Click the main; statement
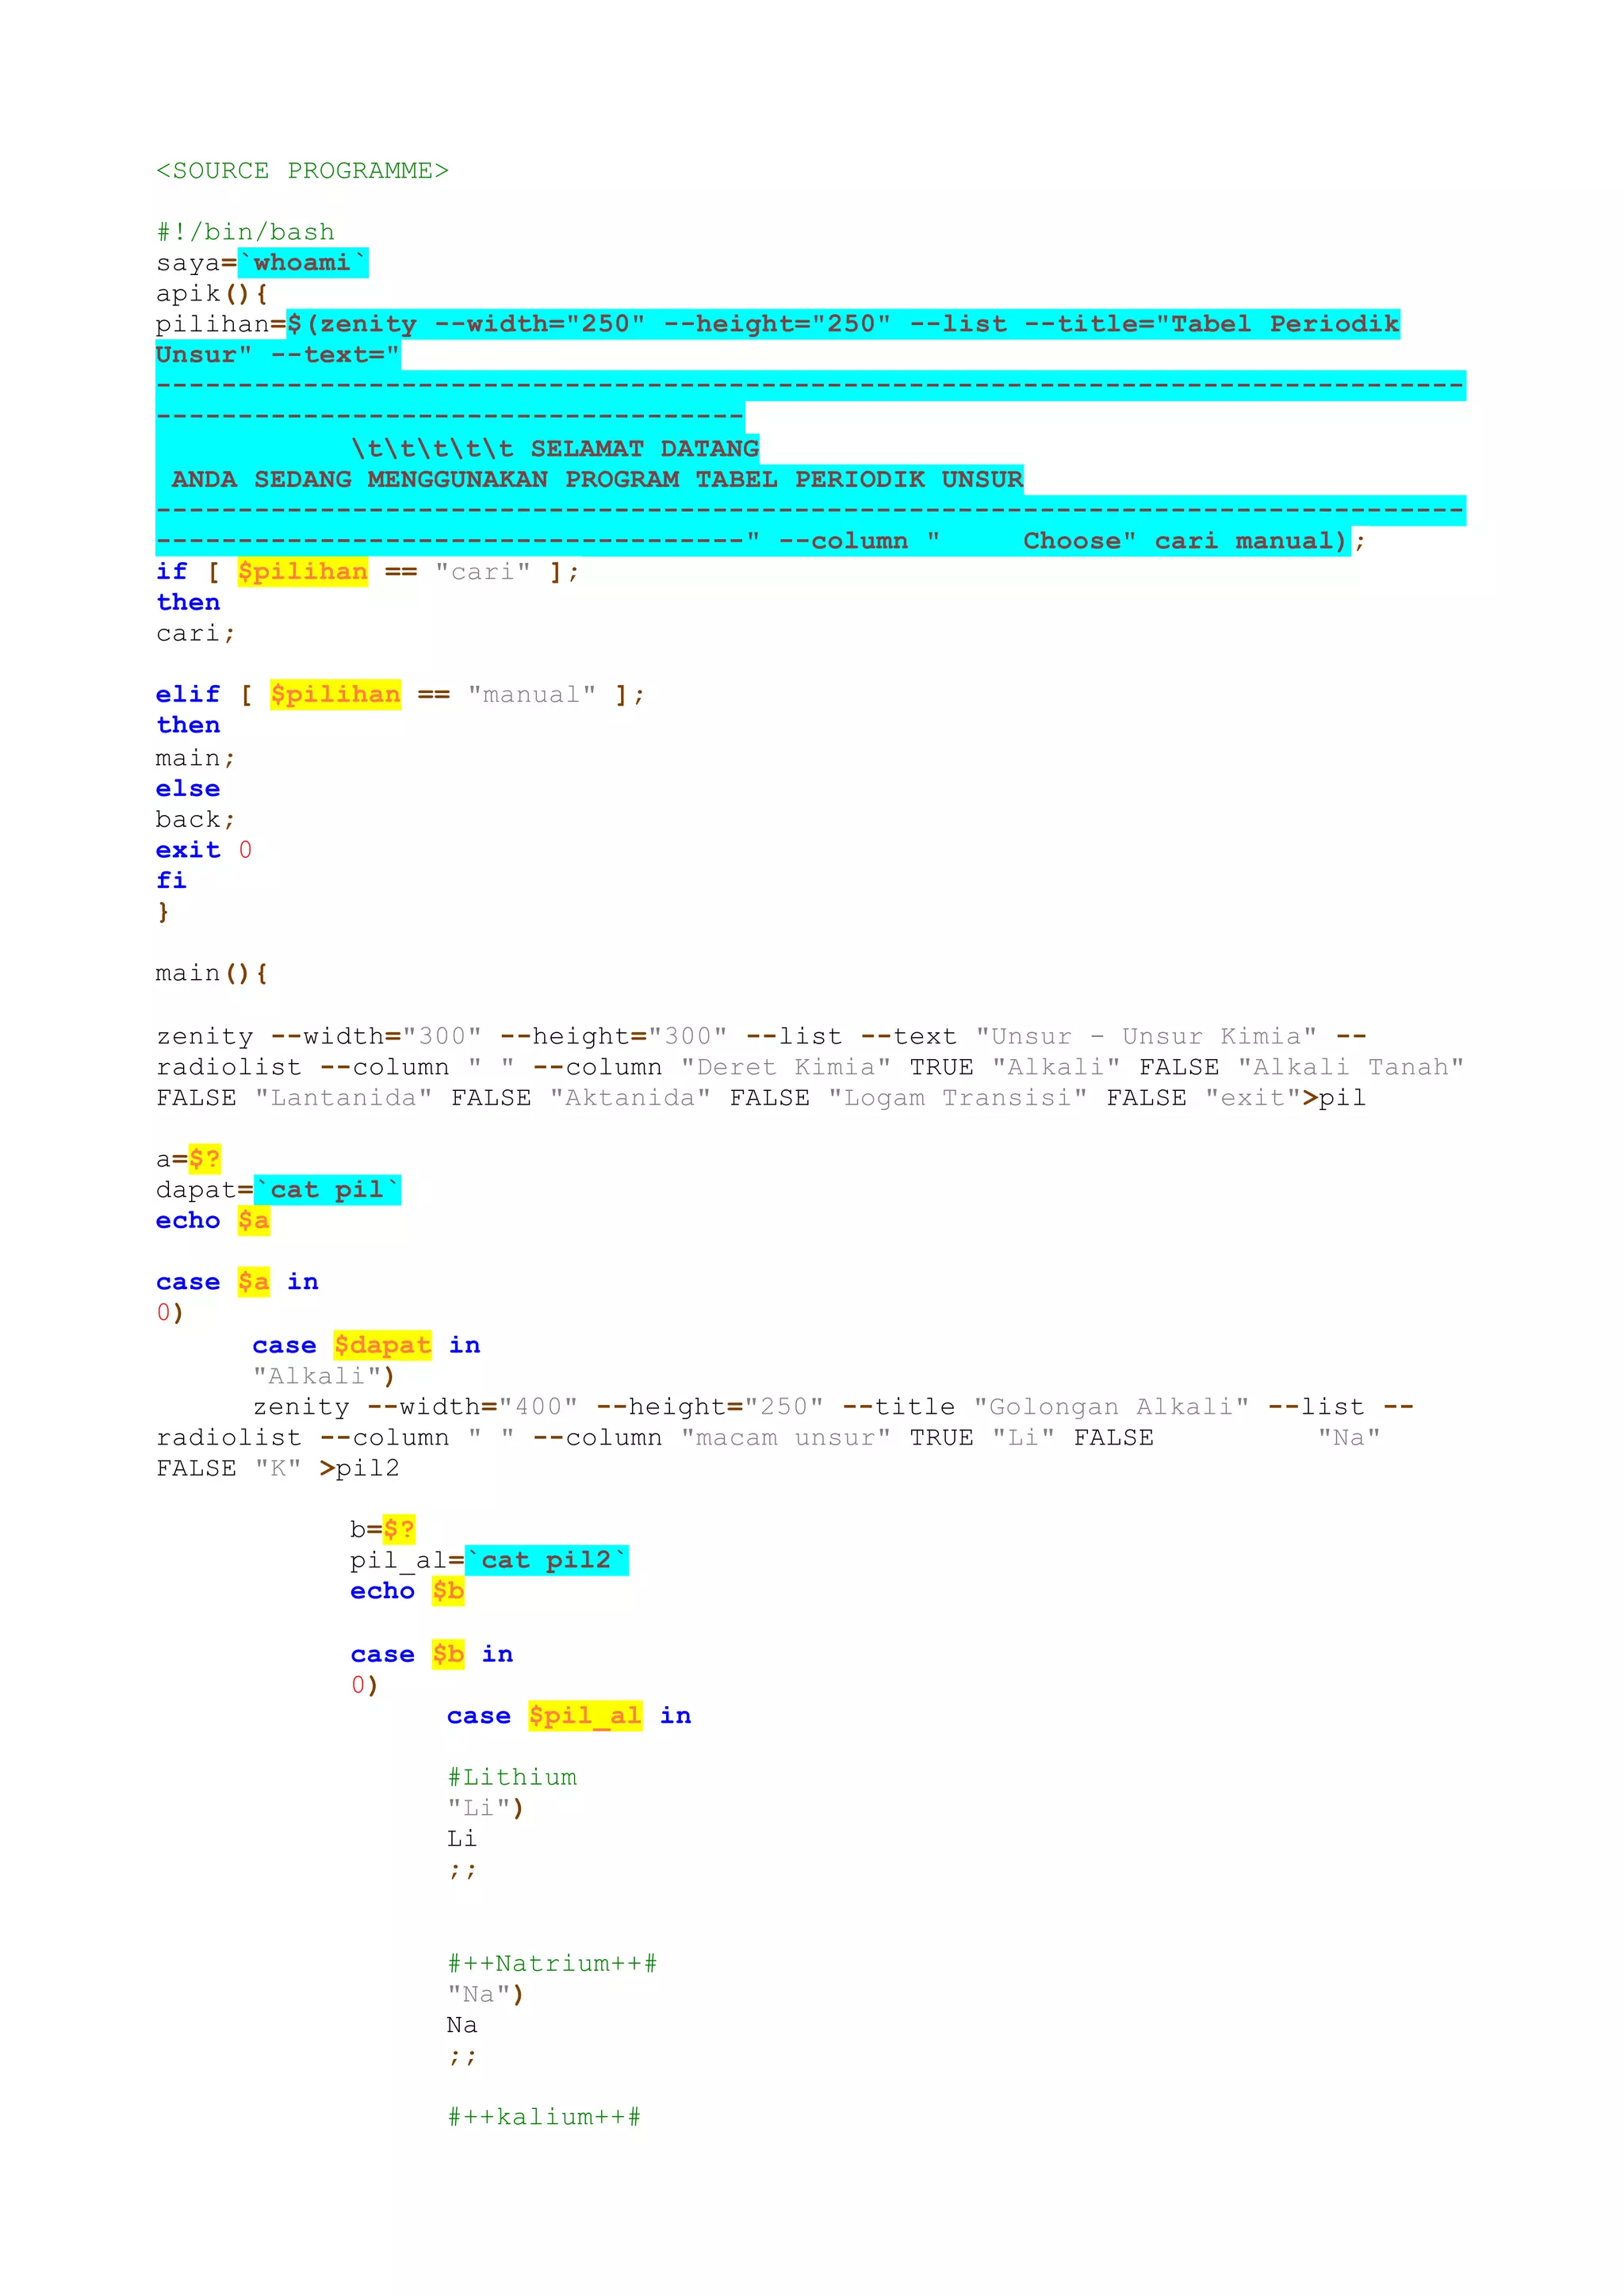Viewport: 1624px width, 2296px height. pos(195,758)
